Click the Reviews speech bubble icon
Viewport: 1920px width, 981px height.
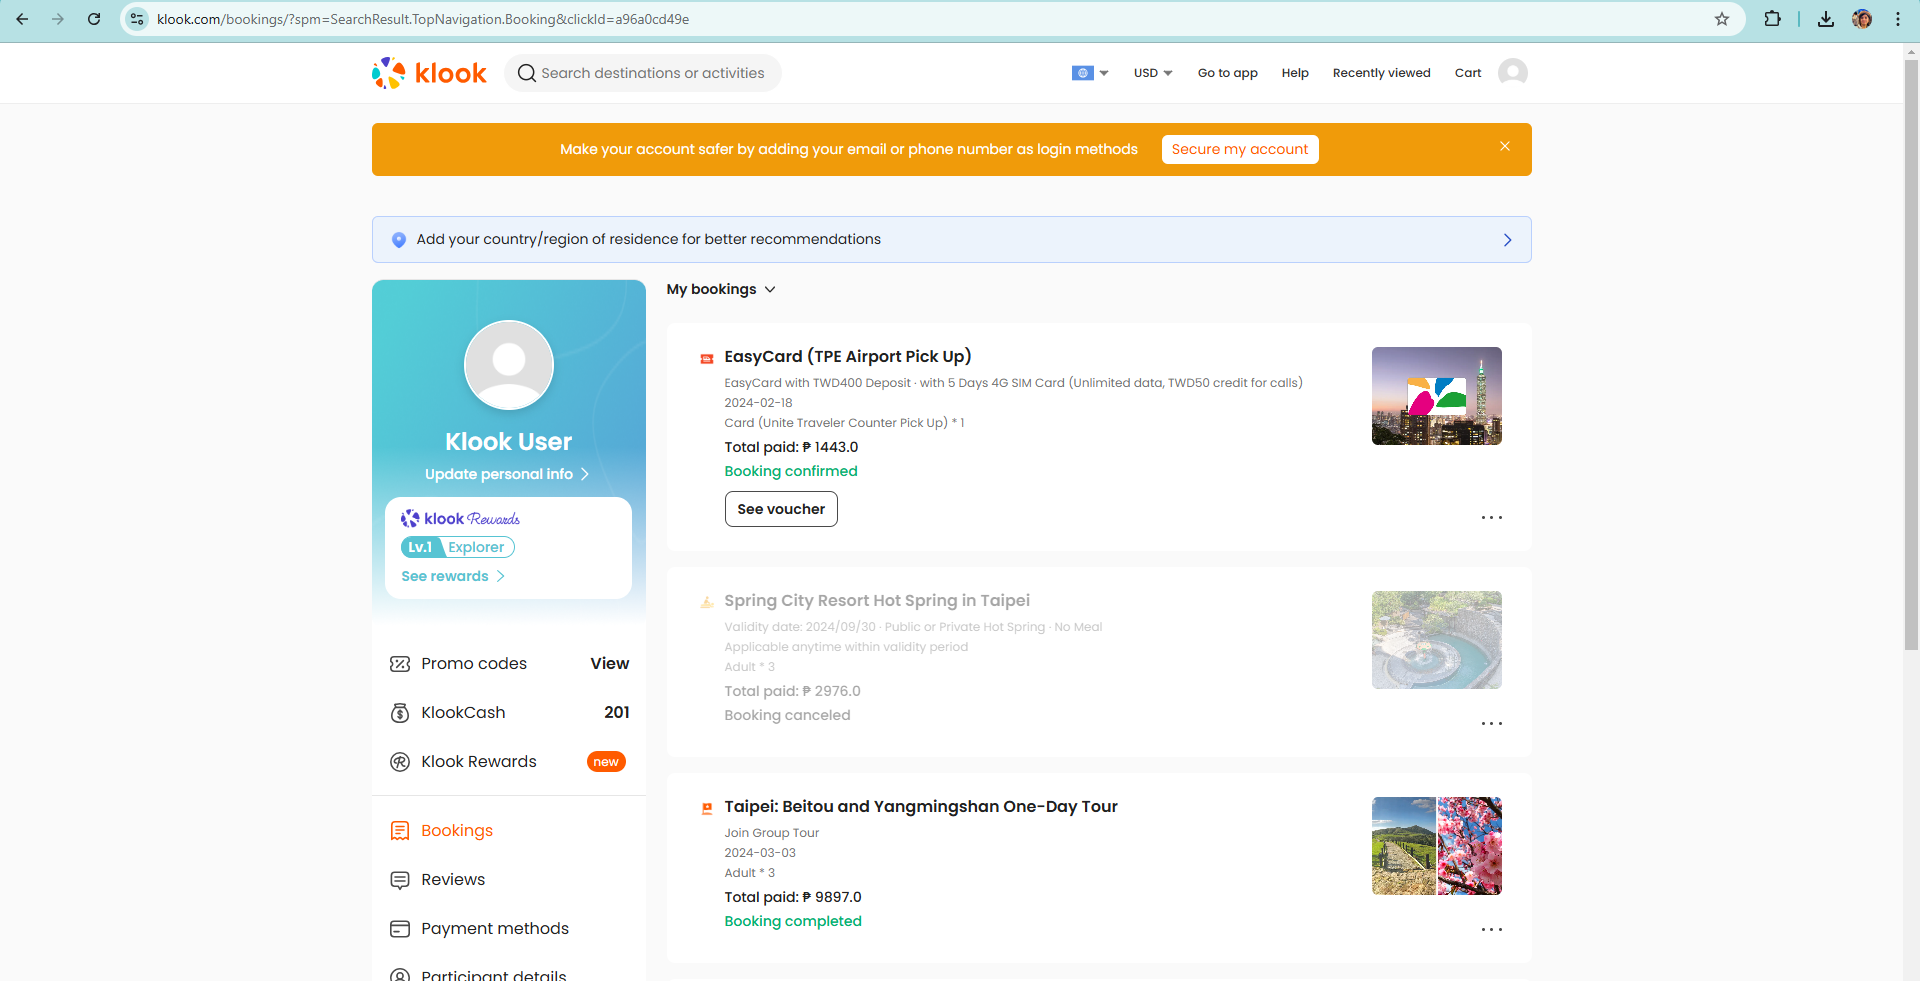click(400, 880)
